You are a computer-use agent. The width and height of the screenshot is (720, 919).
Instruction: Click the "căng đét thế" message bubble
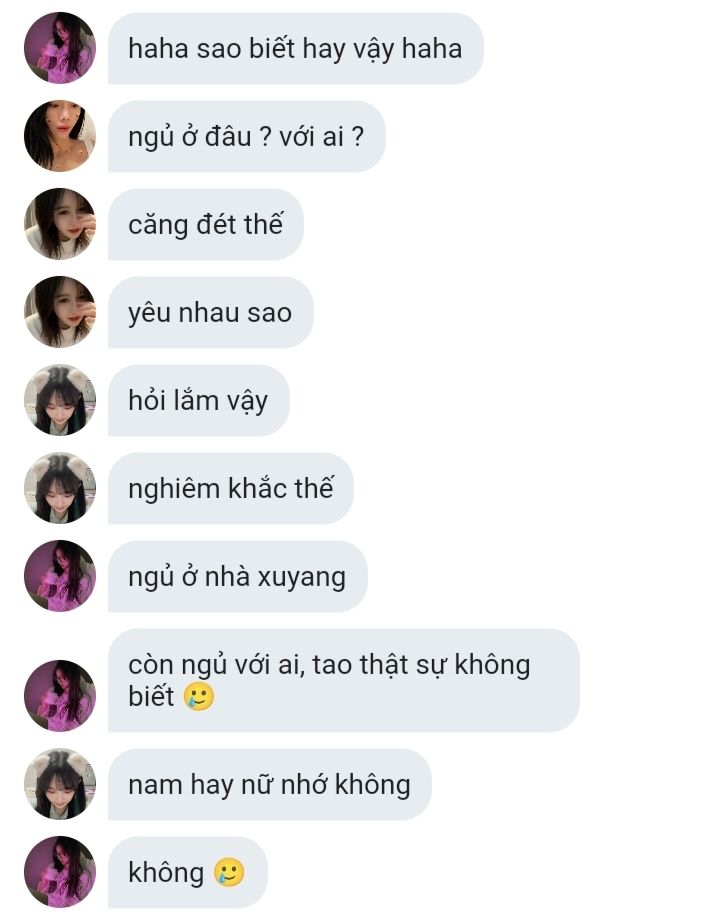(x=206, y=224)
